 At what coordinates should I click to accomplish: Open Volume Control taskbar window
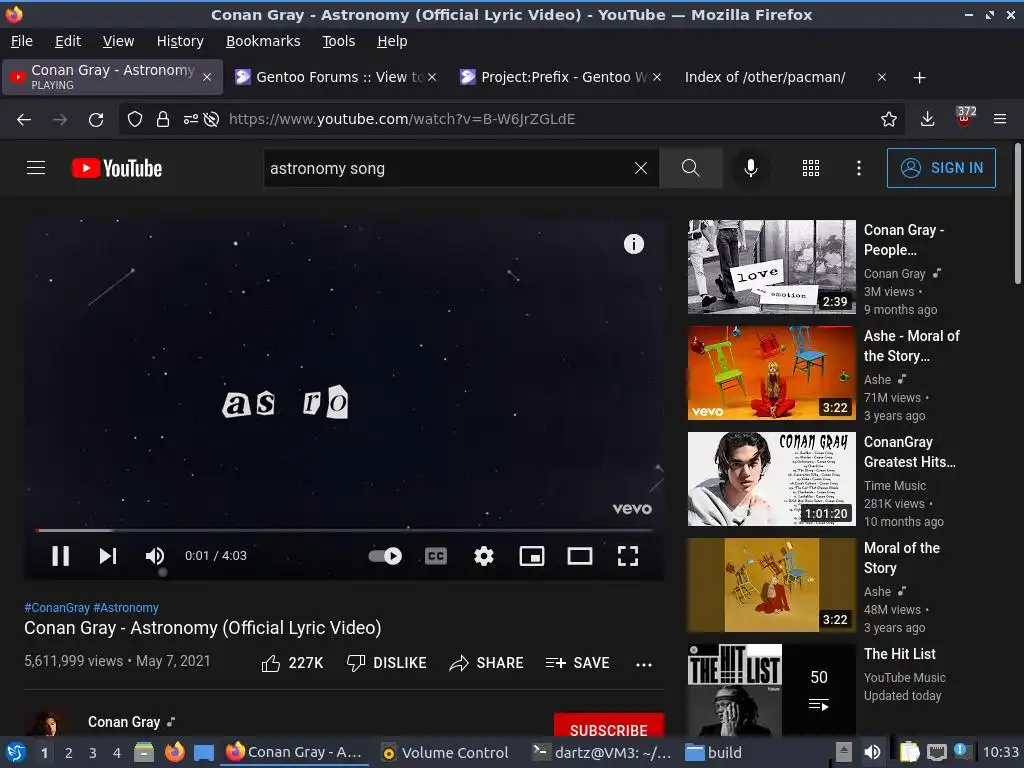pyautogui.click(x=446, y=752)
